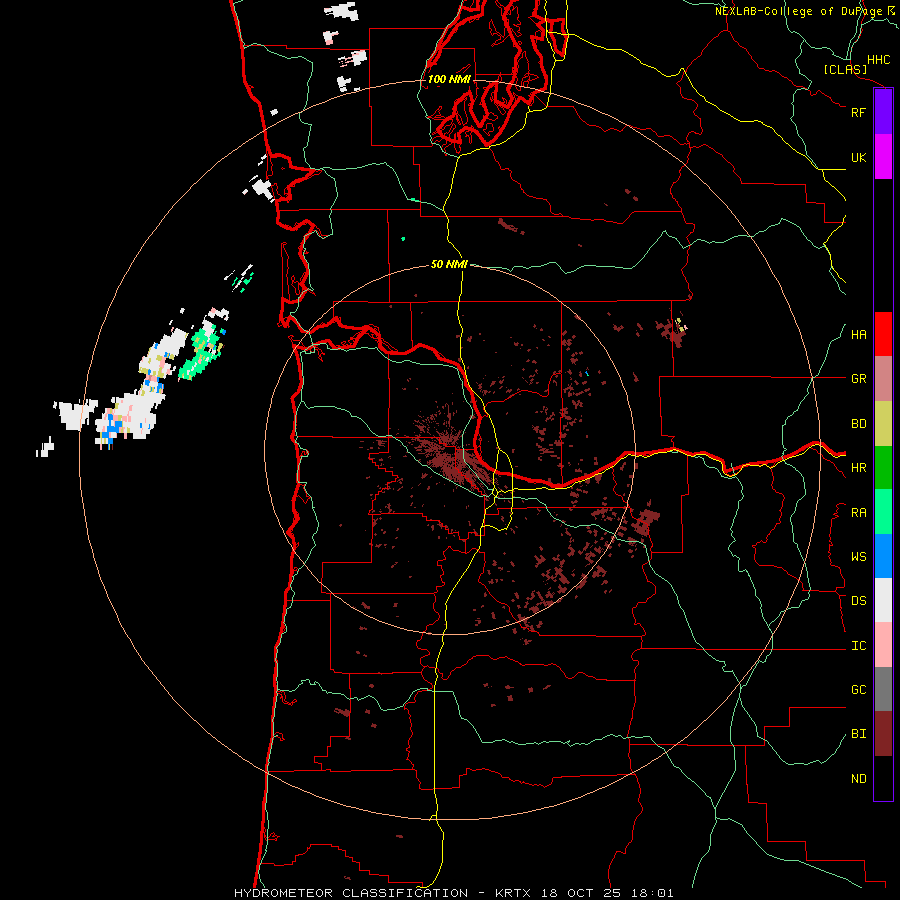Screen dimensions: 900x900
Task: Click the ND legend label
Action: [859, 779]
